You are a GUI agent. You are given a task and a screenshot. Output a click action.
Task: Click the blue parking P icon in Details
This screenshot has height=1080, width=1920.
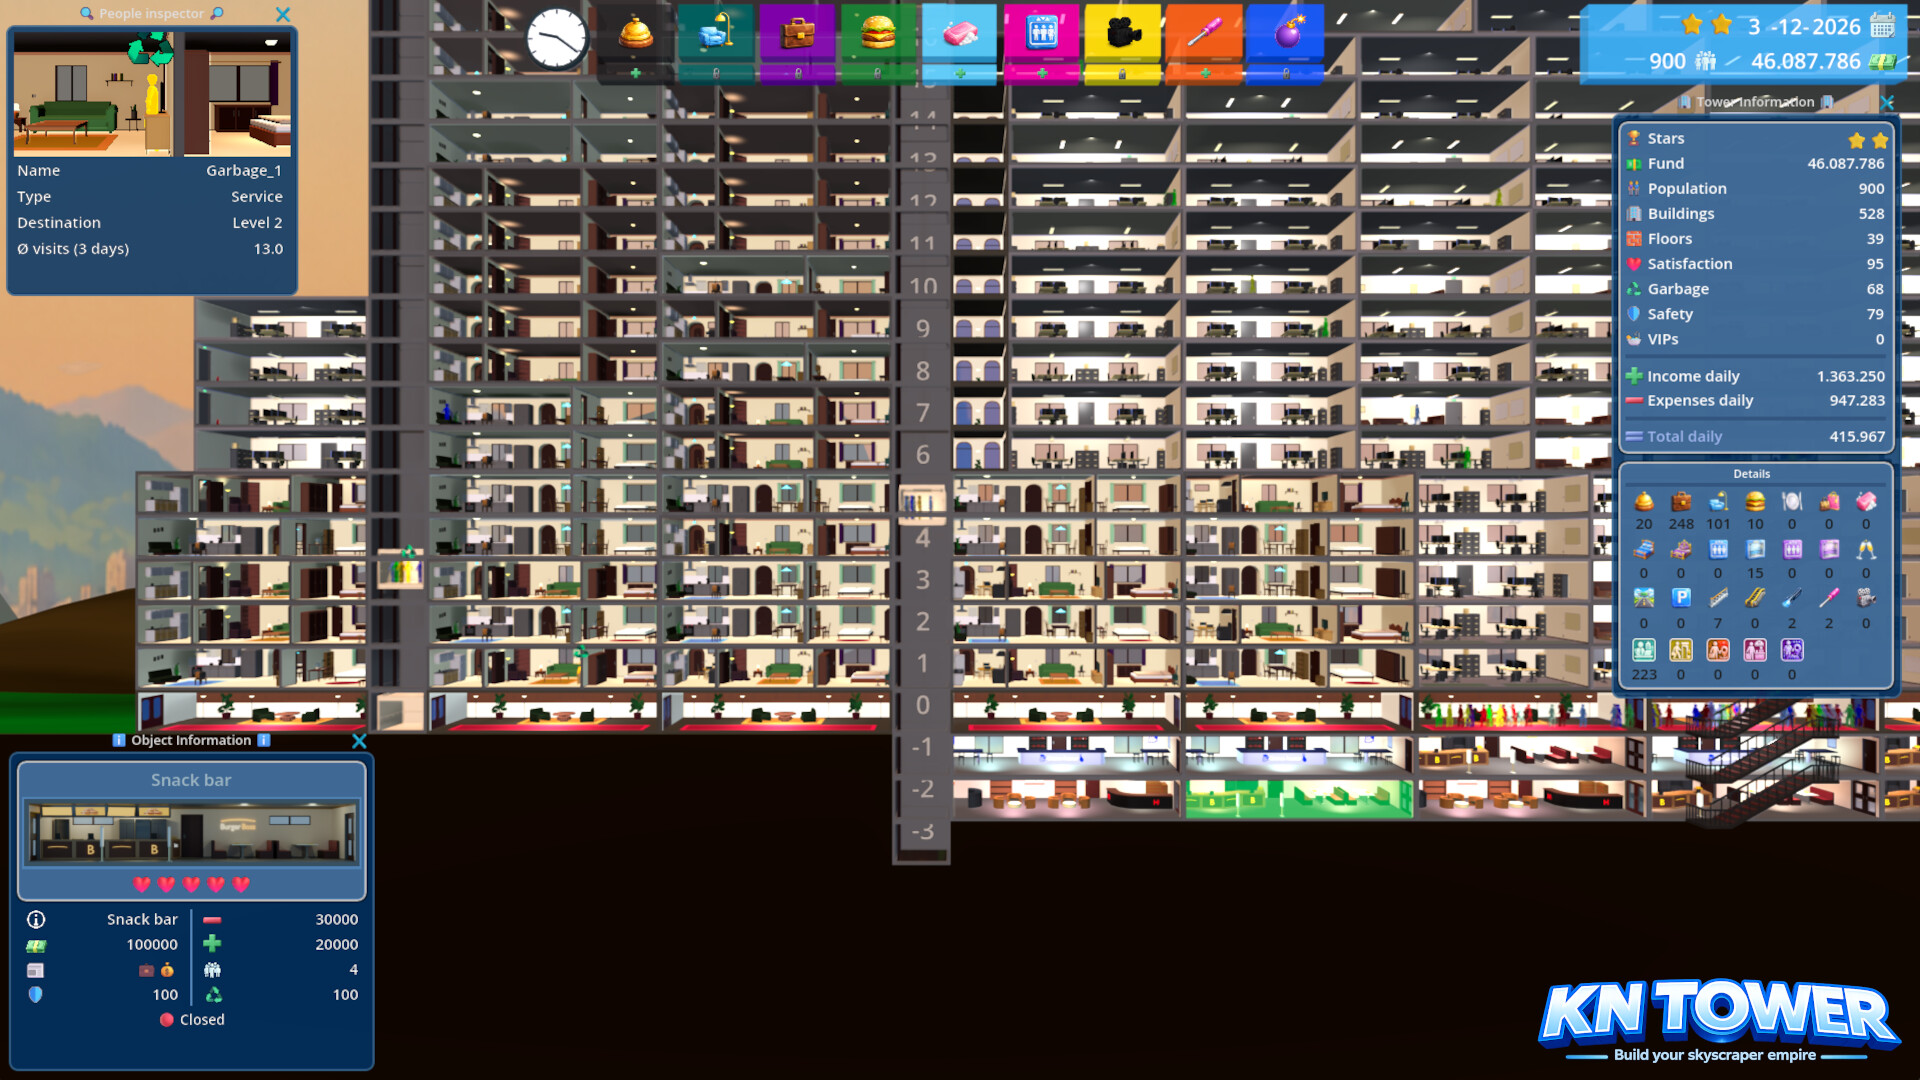1681,598
